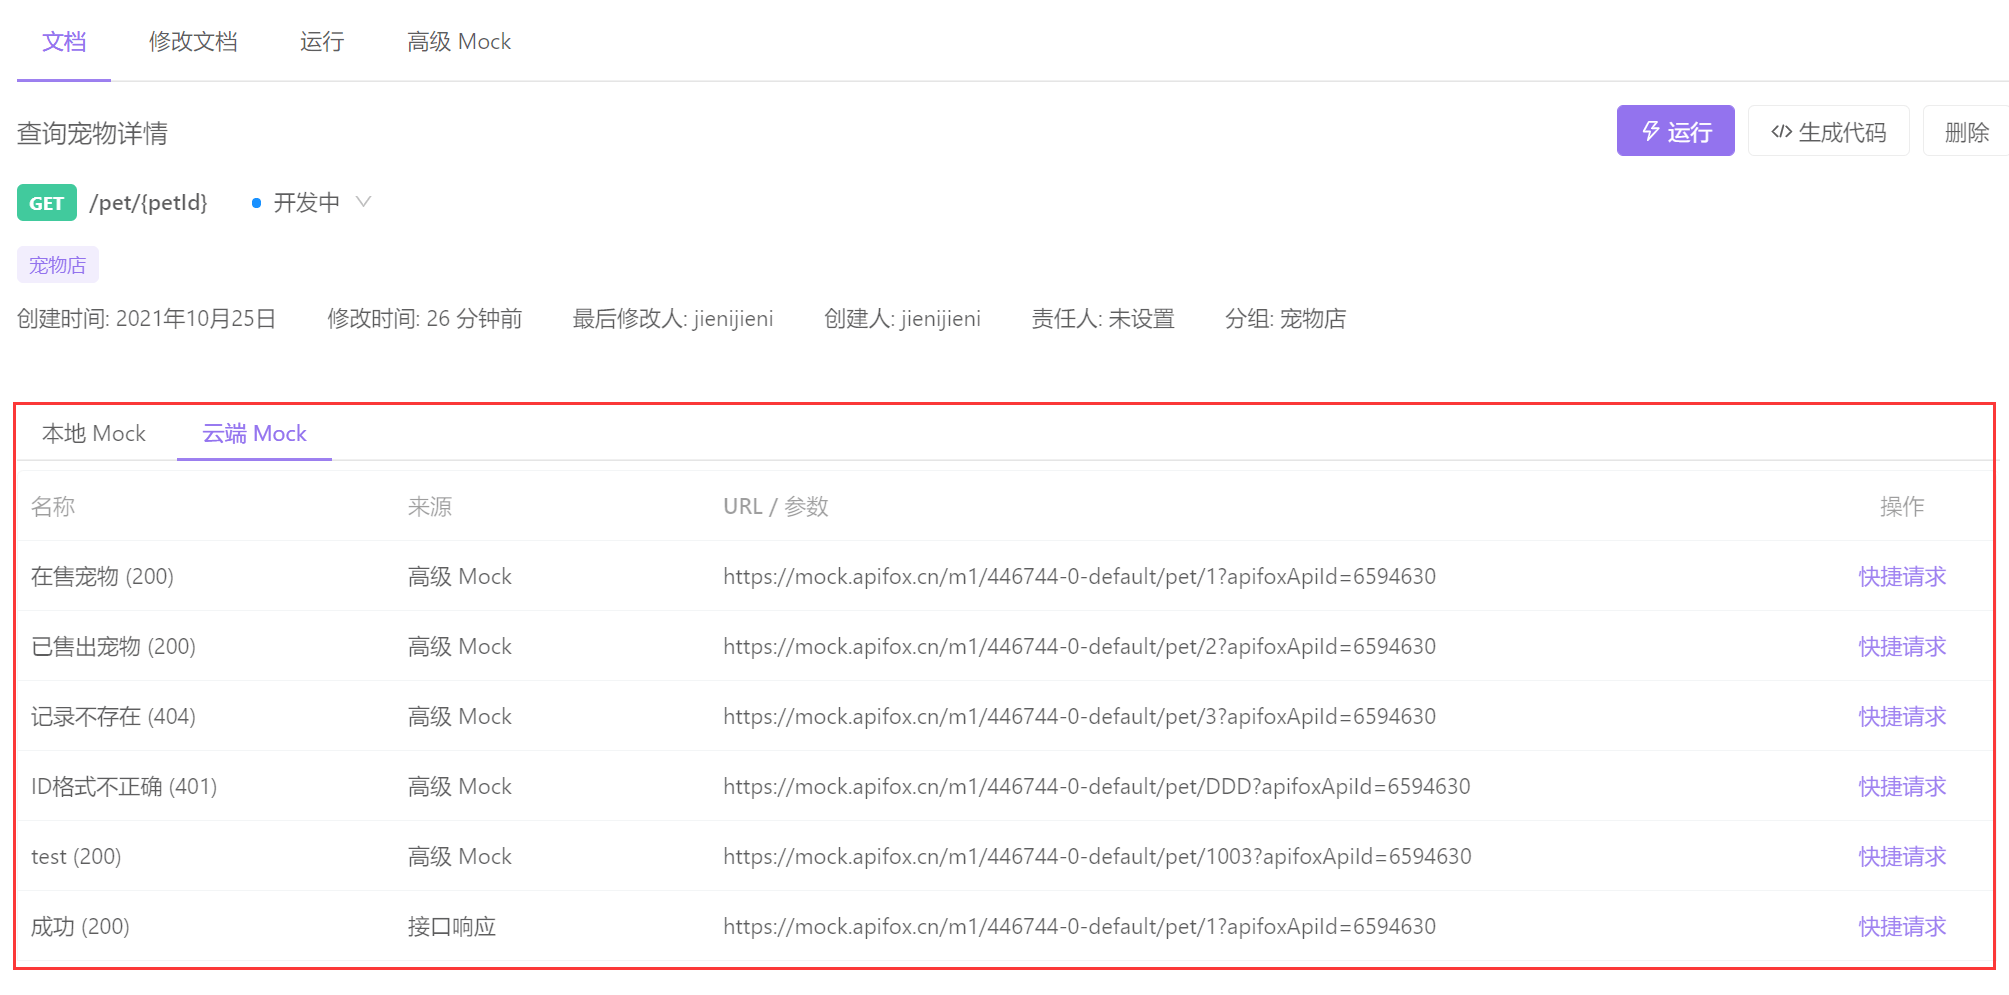Open the 运行 tab at the top

[x=321, y=42]
